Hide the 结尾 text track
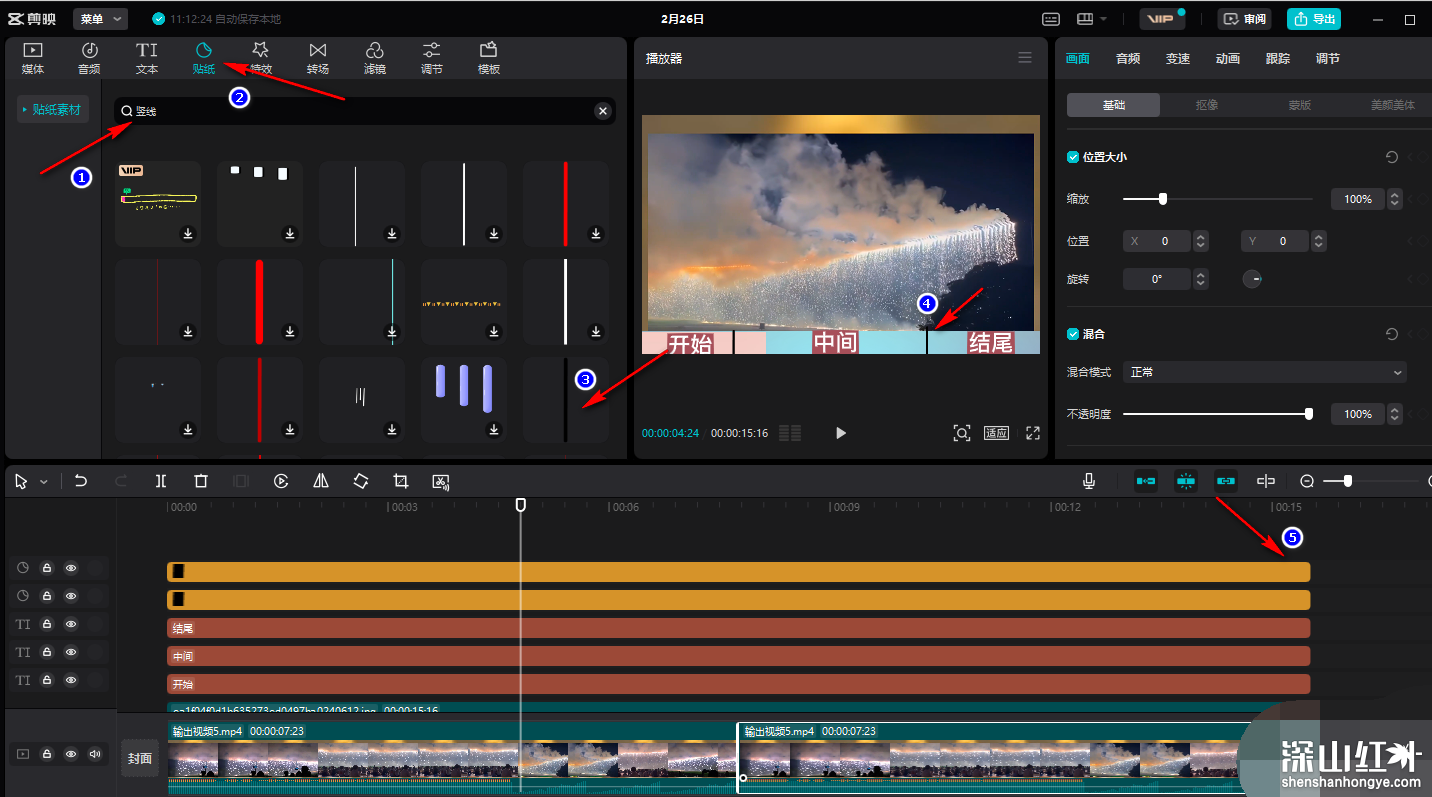The image size is (1432, 797). 71,624
